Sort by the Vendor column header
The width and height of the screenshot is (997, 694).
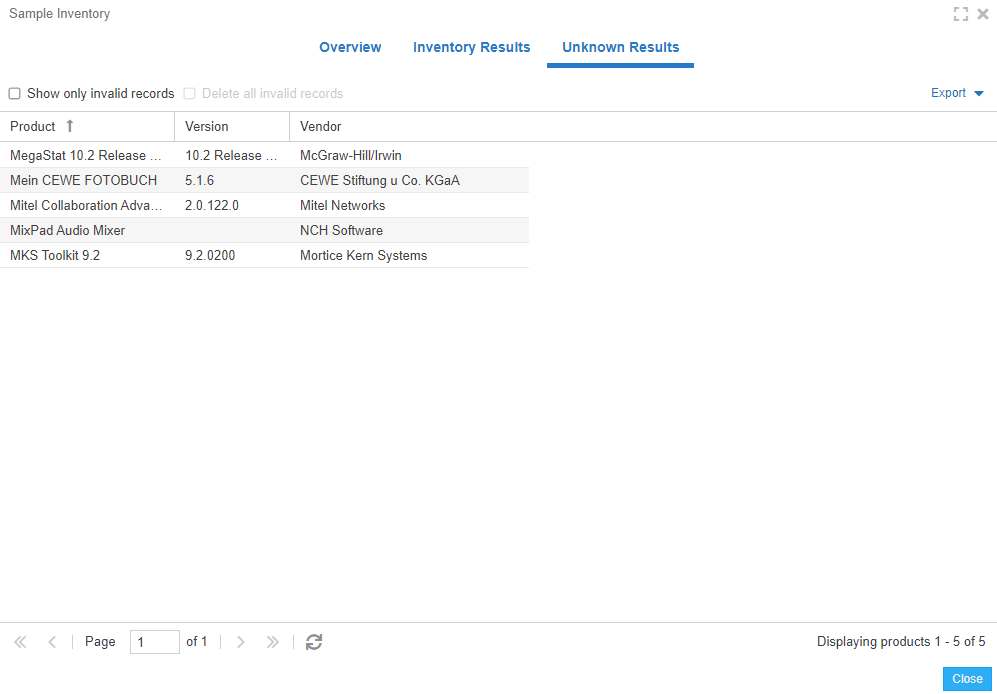pyautogui.click(x=320, y=127)
